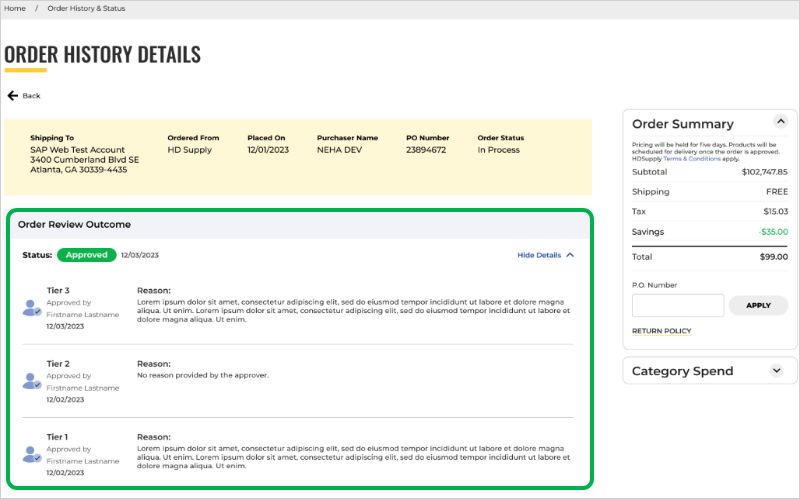800x499 pixels.
Task: Collapse the Order Summary panel
Action: [x=781, y=121]
